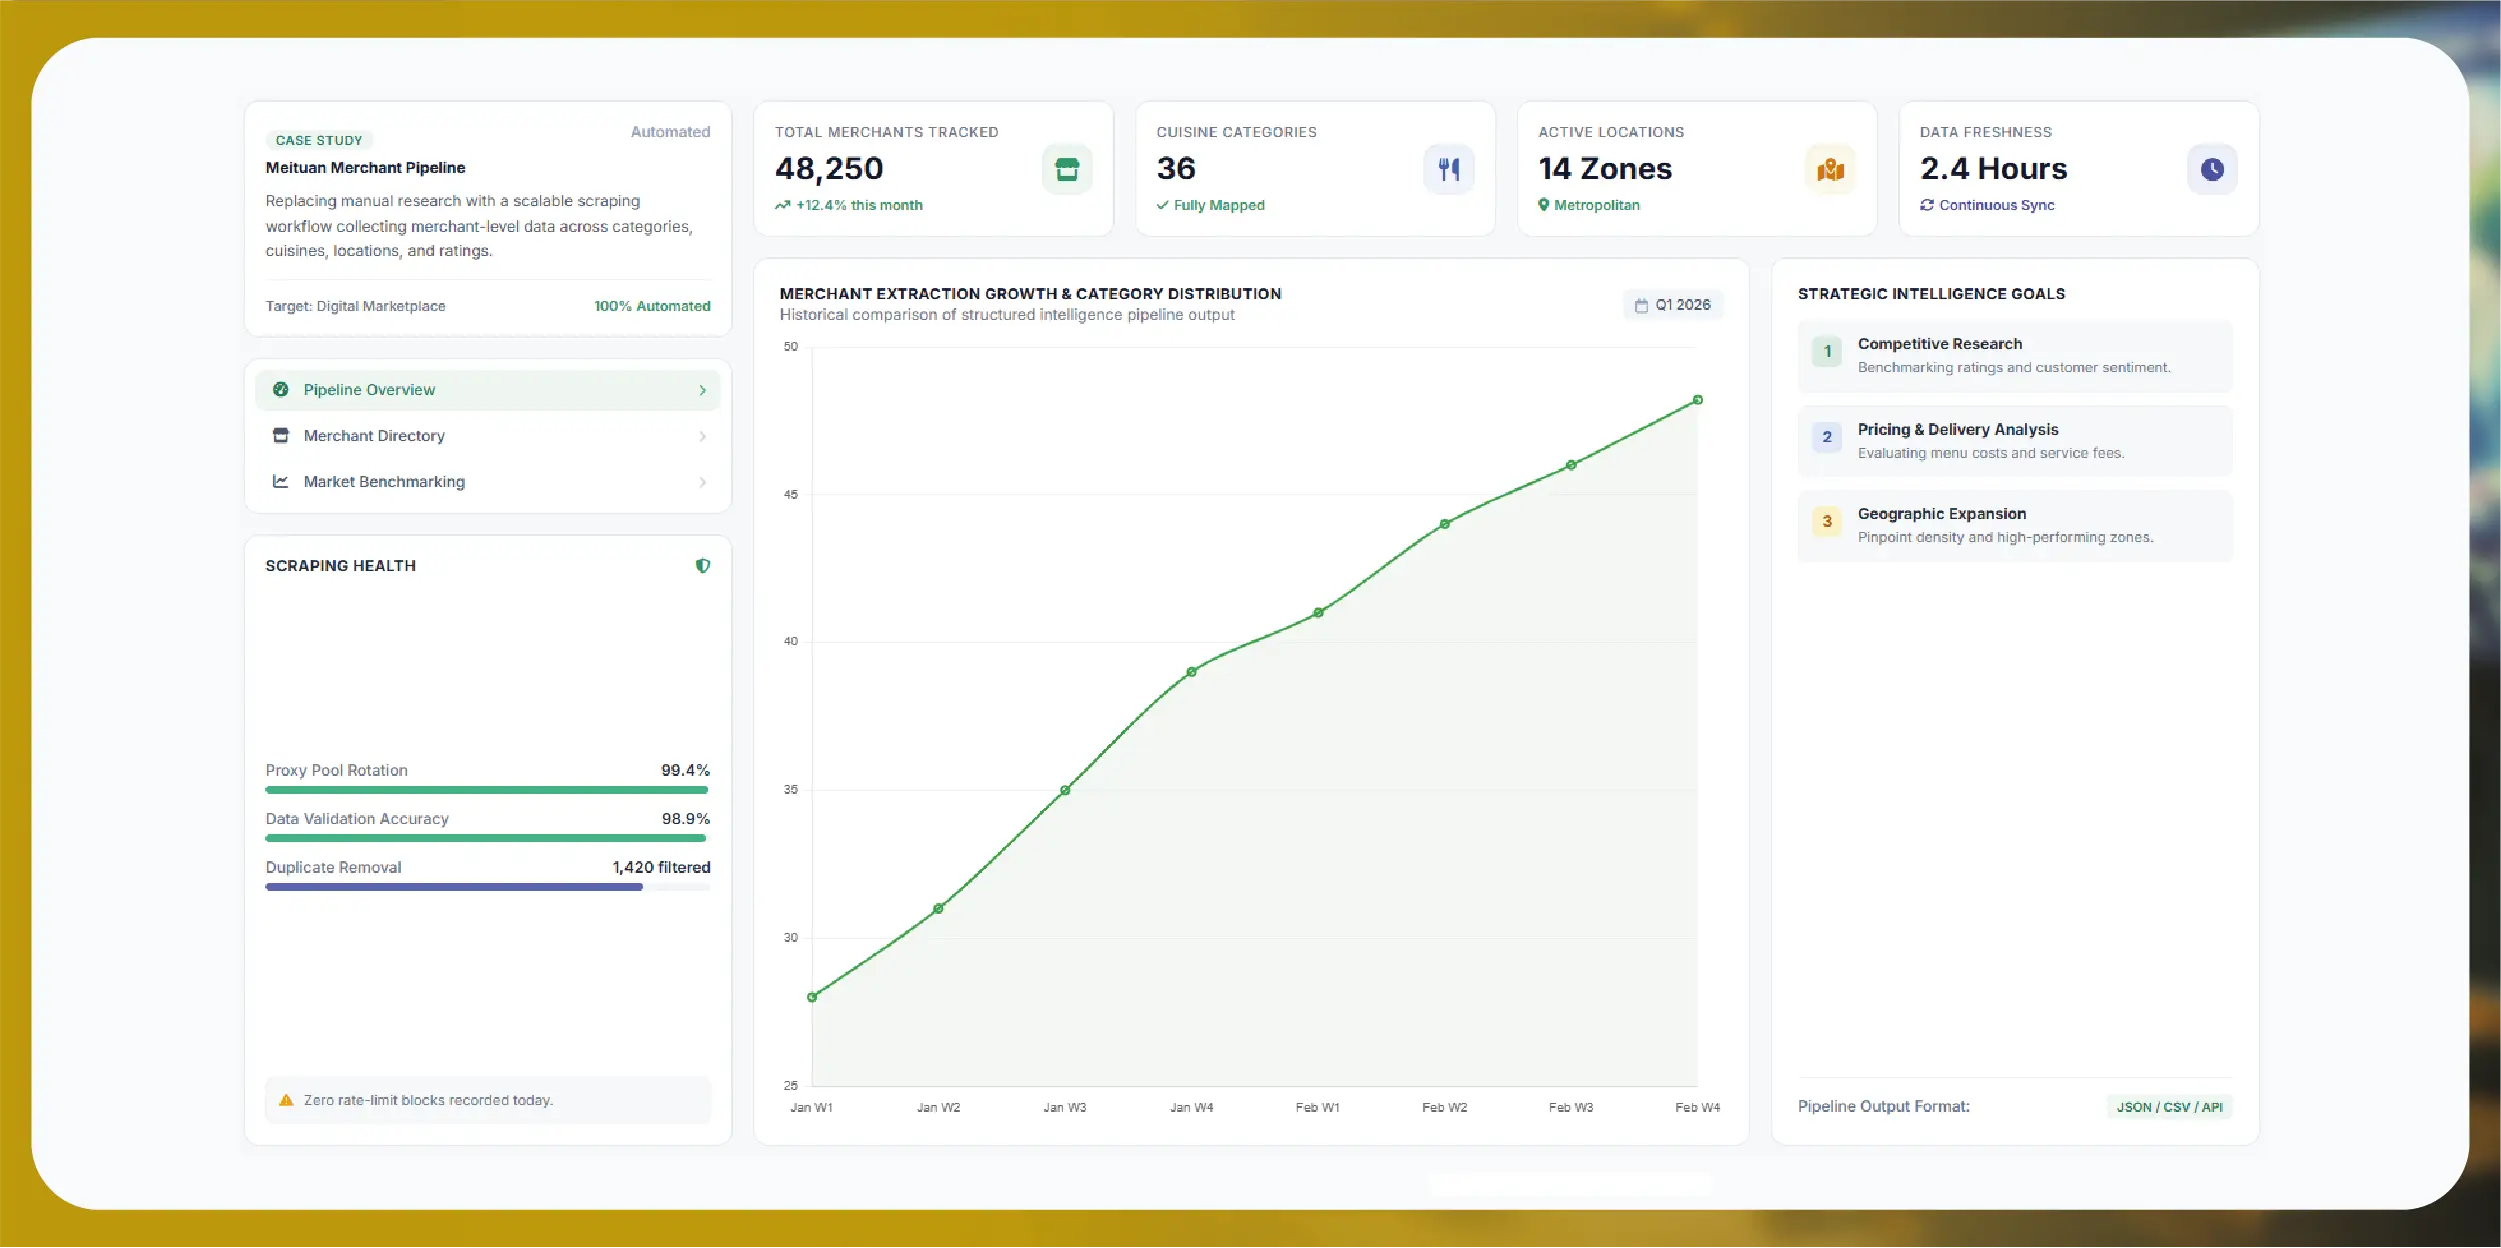Click the 48,250 merchants value
The image size is (2501, 1248).
click(x=830, y=169)
